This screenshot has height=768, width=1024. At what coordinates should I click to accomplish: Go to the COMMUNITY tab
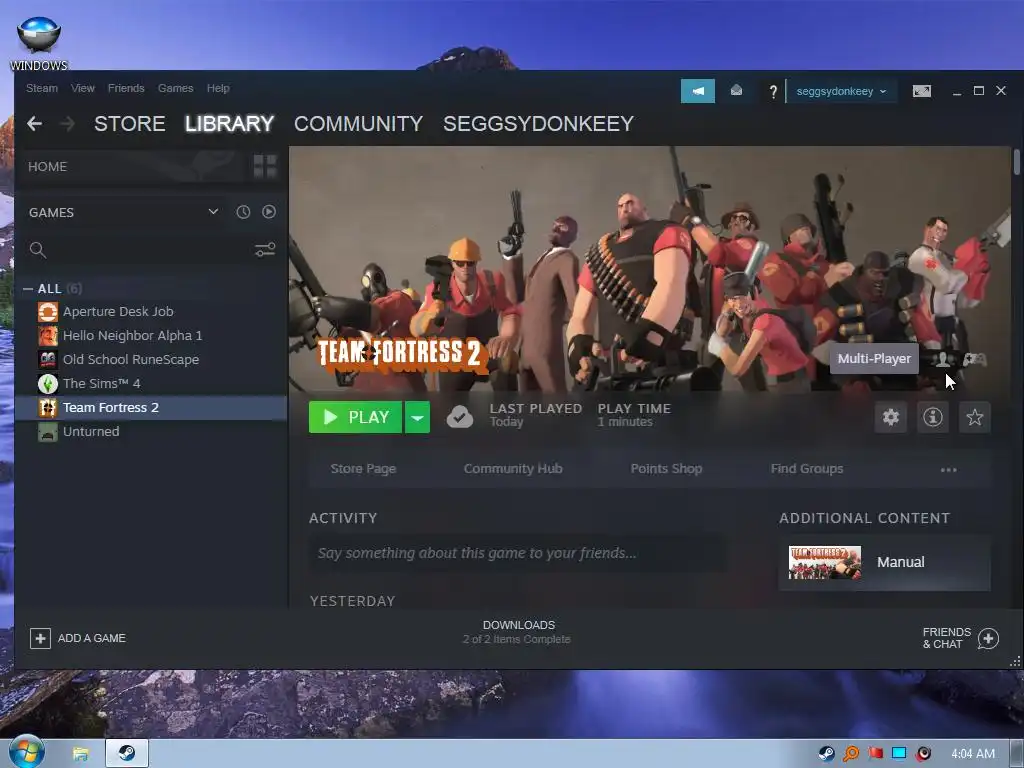[359, 123]
